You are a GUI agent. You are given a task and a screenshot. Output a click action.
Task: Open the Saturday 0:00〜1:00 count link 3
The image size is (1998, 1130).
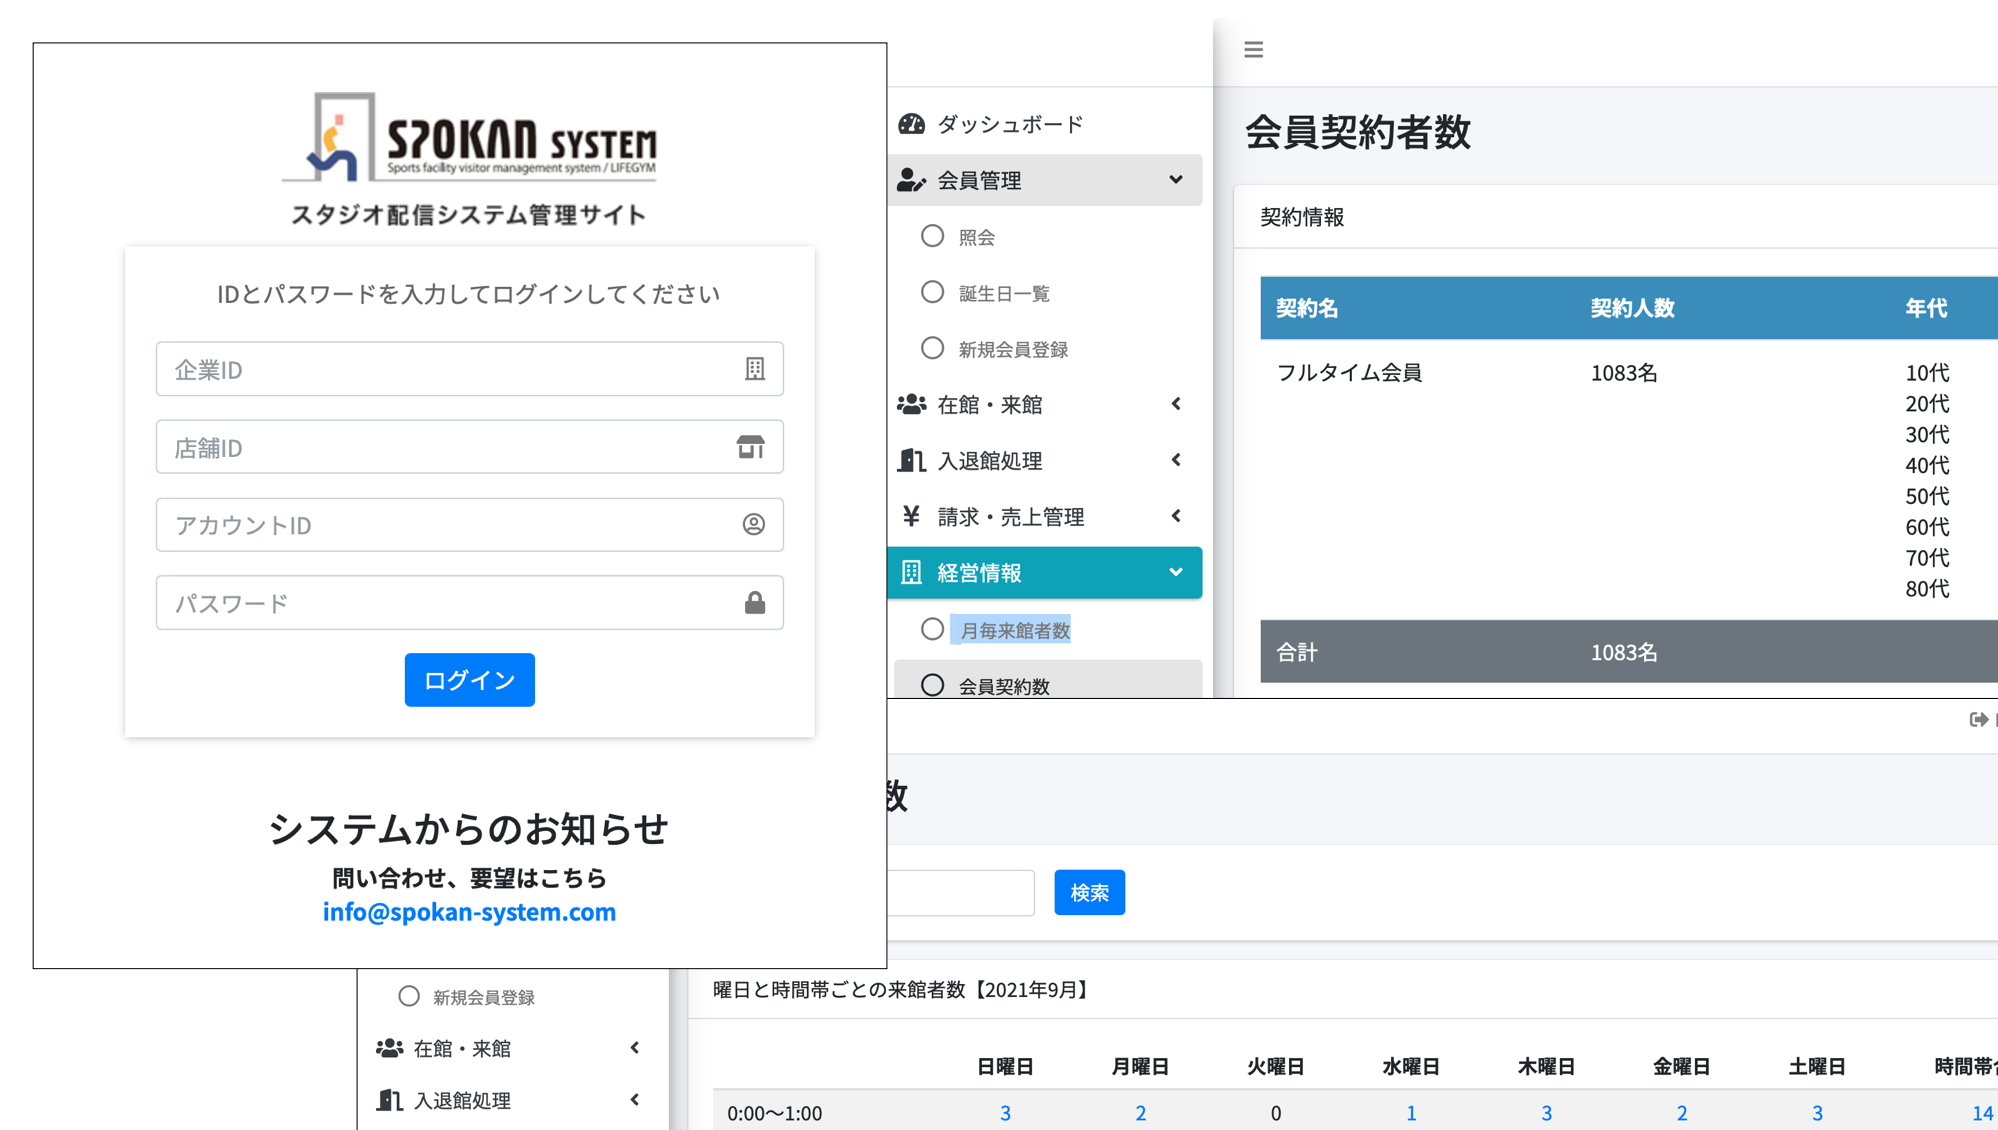pos(1817,1113)
